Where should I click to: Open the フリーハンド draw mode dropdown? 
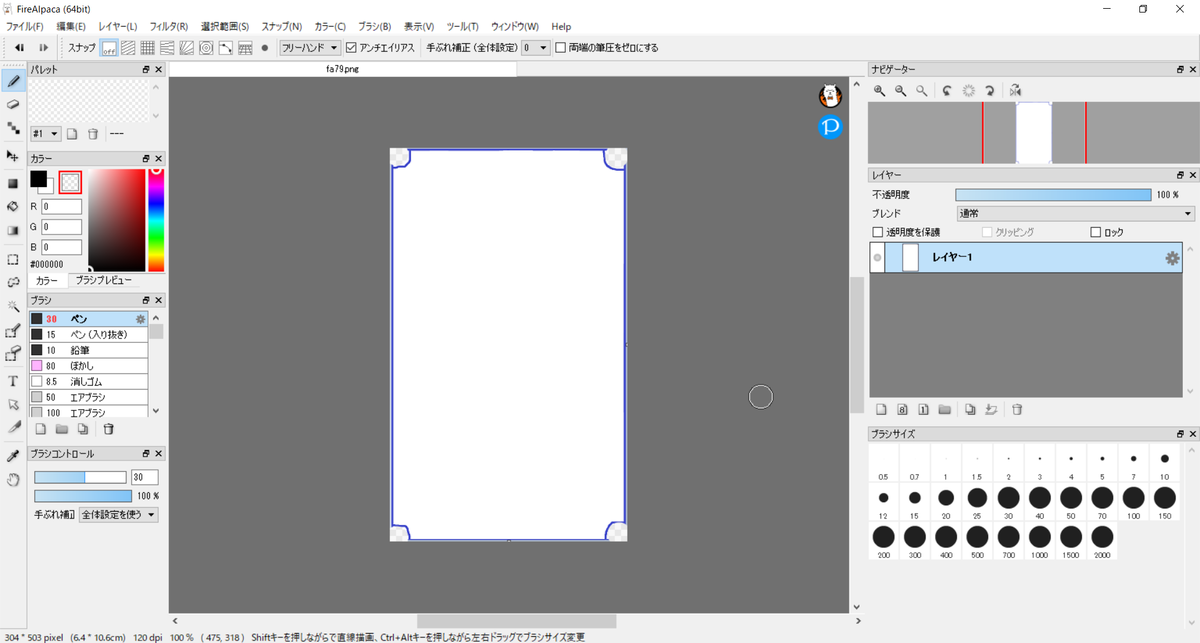310,47
